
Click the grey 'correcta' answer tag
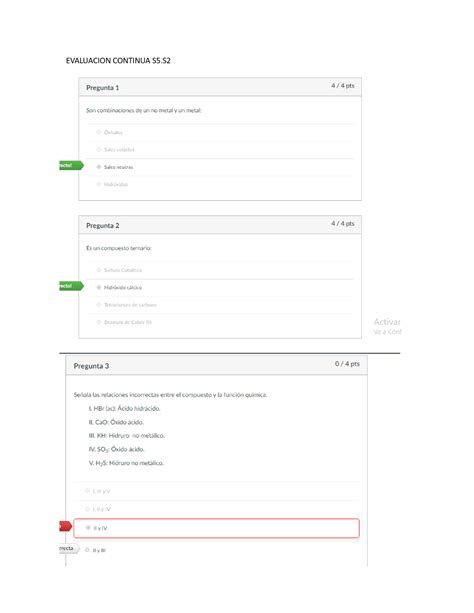[x=69, y=548]
